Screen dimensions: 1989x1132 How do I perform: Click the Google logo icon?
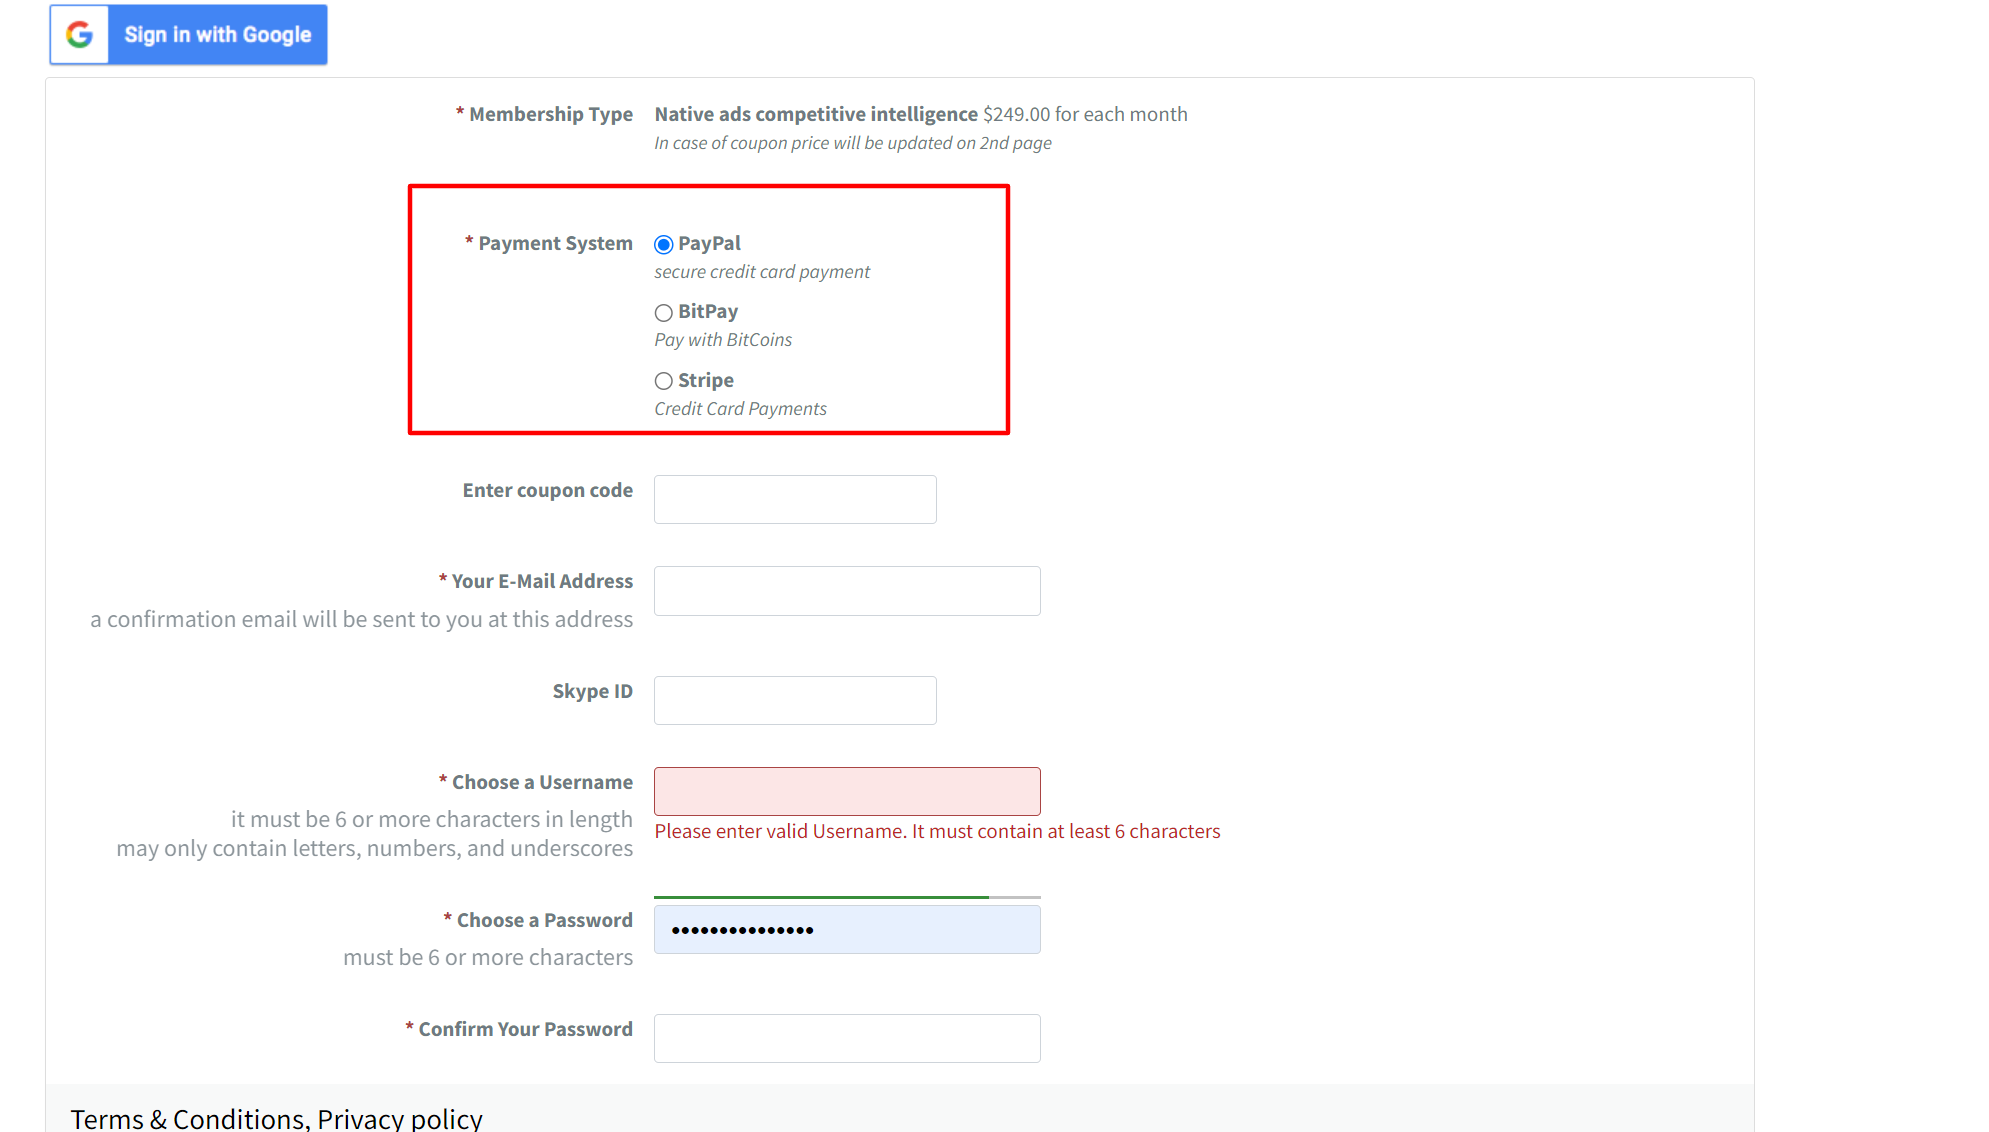[78, 34]
